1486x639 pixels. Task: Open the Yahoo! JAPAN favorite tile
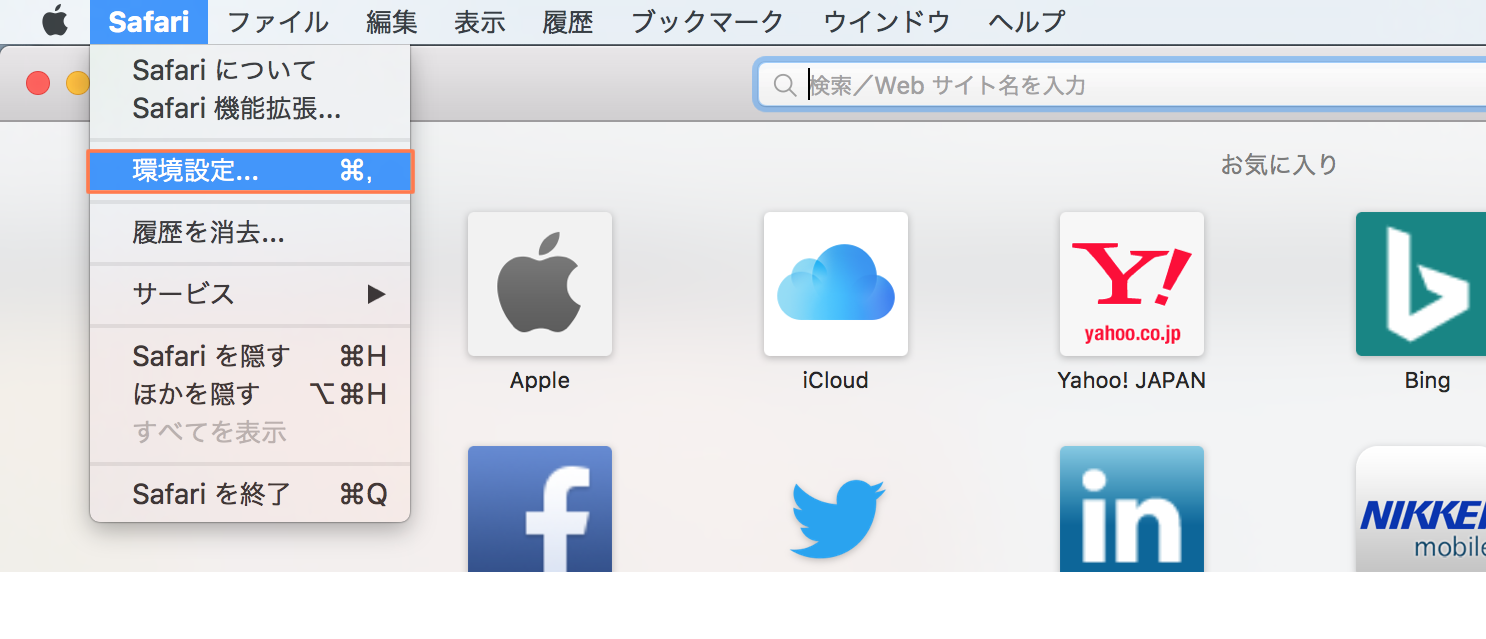[x=1132, y=284]
